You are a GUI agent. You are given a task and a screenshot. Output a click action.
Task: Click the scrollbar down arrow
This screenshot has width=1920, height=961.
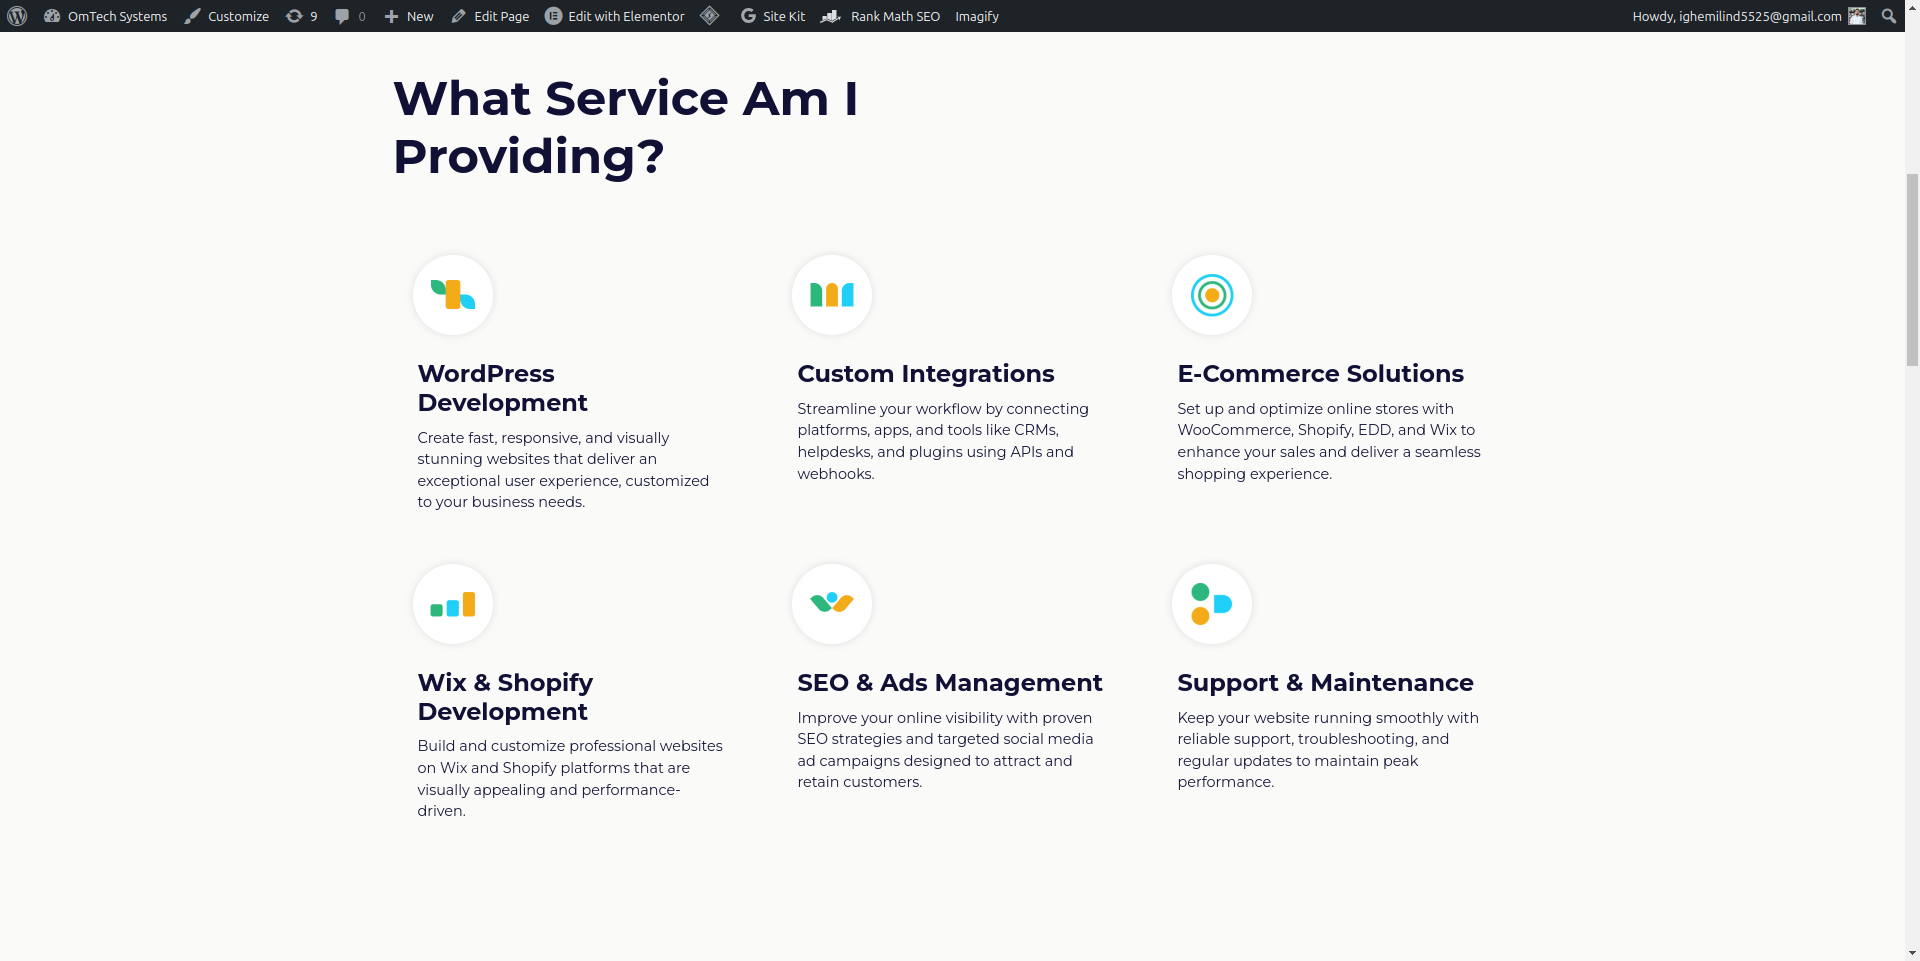1912,953
